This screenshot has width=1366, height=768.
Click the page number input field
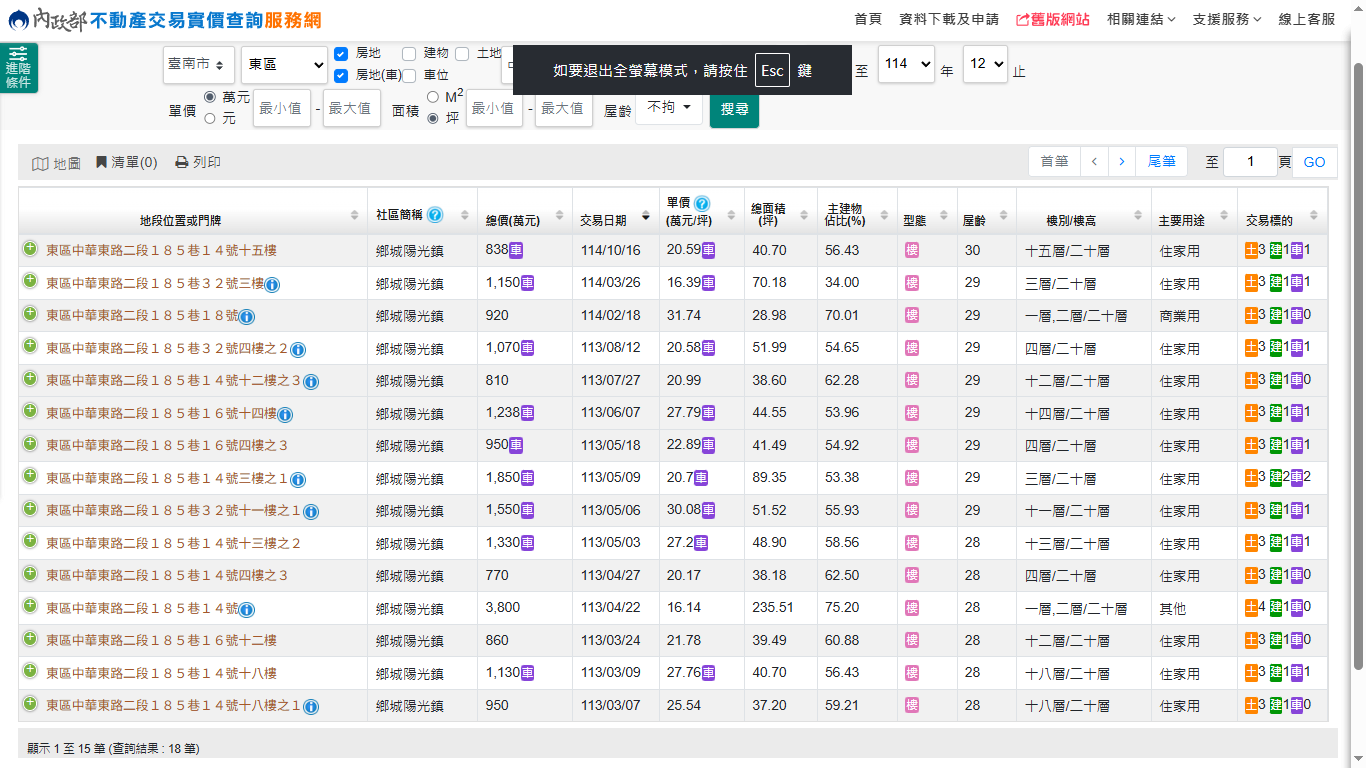pyautogui.click(x=1249, y=162)
